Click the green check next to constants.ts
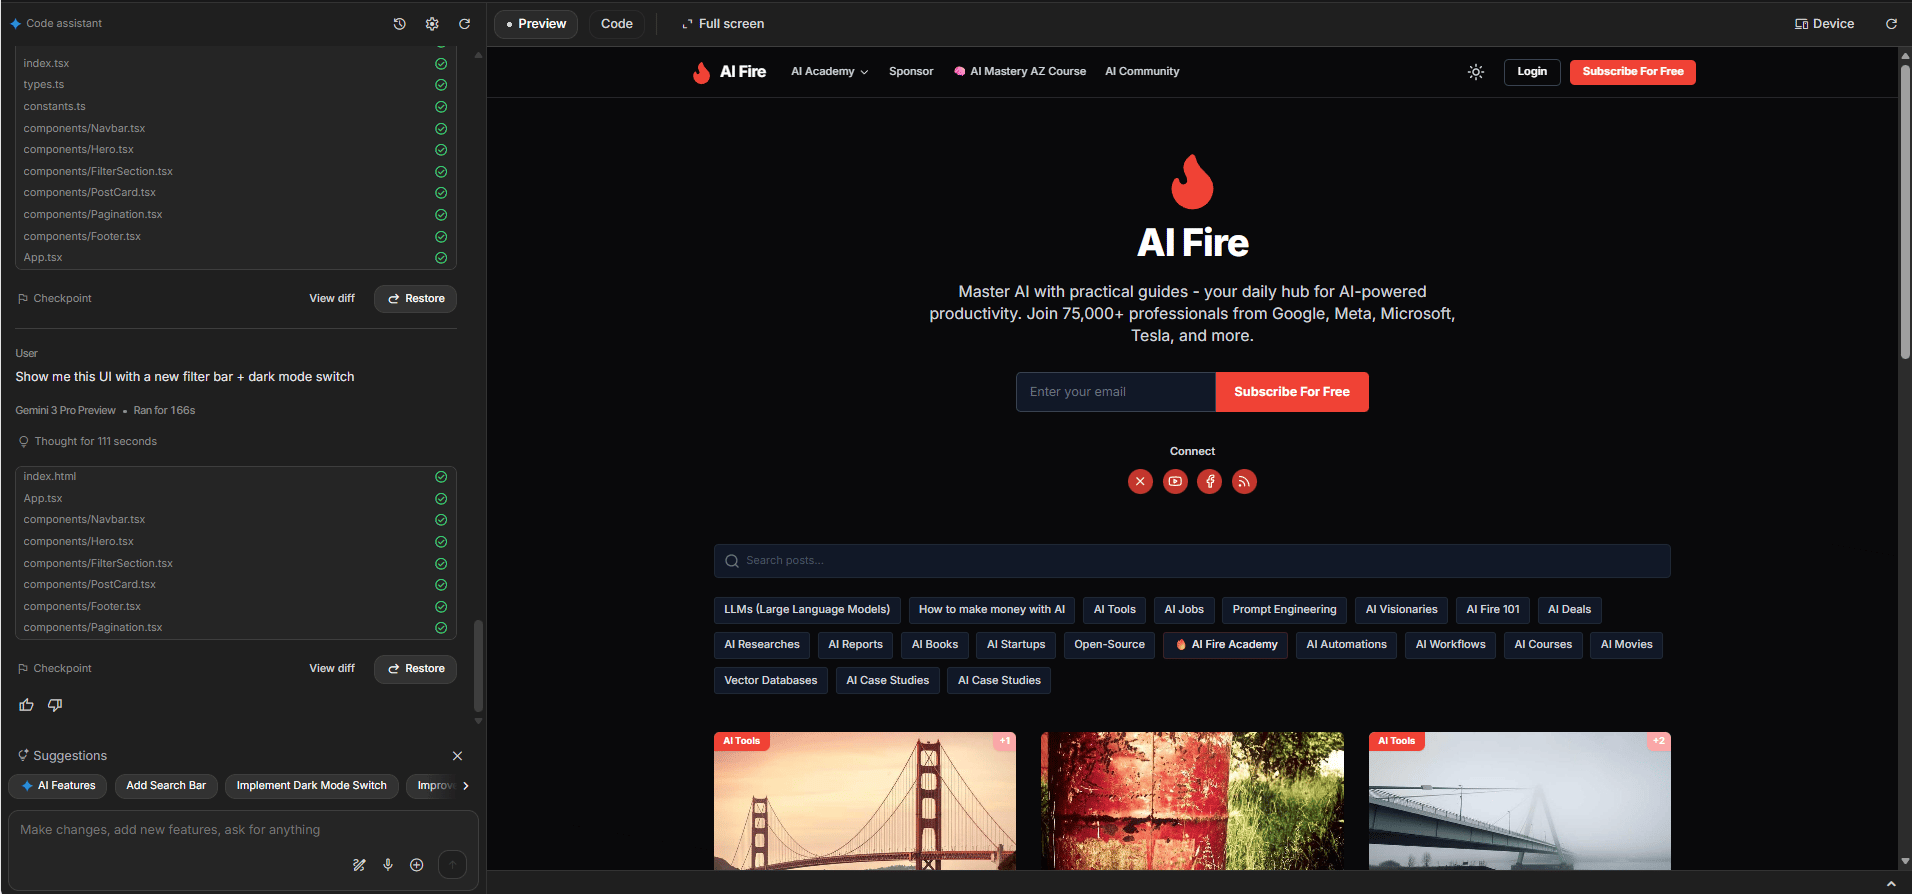This screenshot has width=1912, height=894. 441,107
